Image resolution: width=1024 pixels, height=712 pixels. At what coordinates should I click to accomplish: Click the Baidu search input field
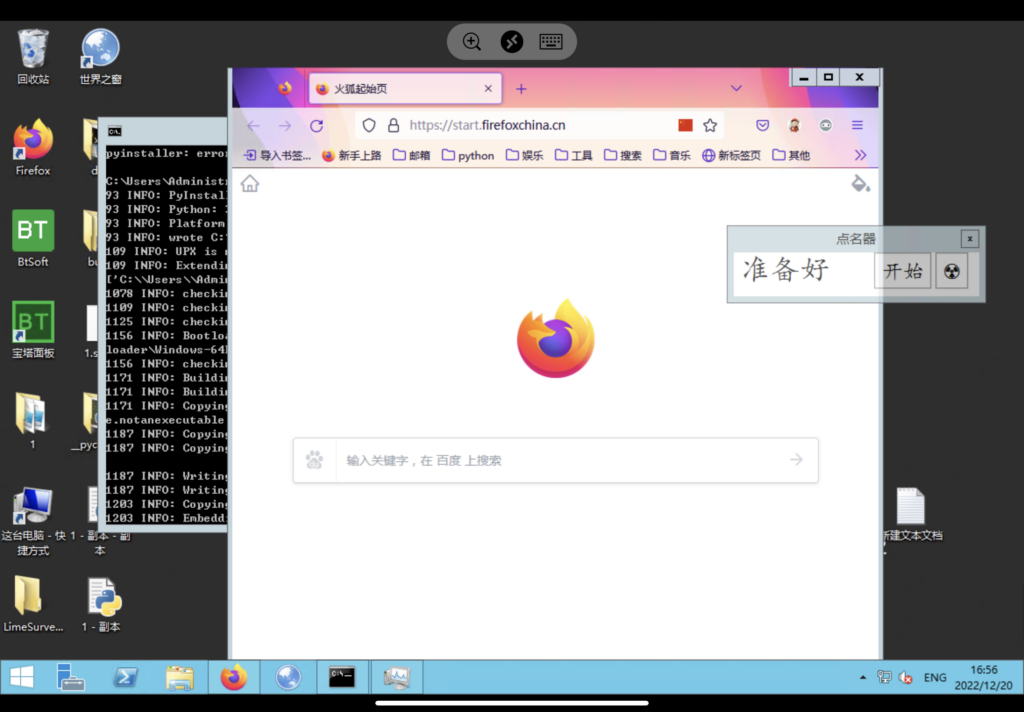pyautogui.click(x=560, y=461)
